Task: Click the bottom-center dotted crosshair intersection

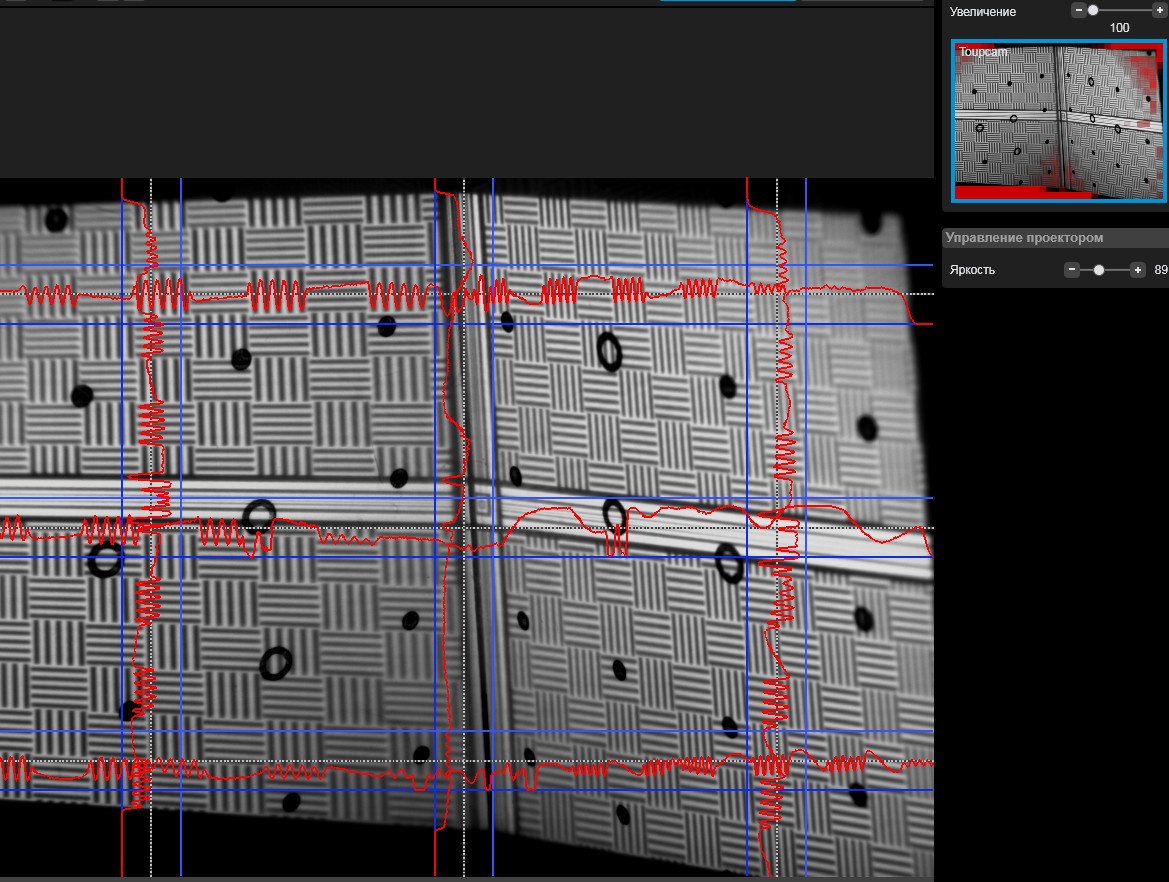Action: [464, 762]
